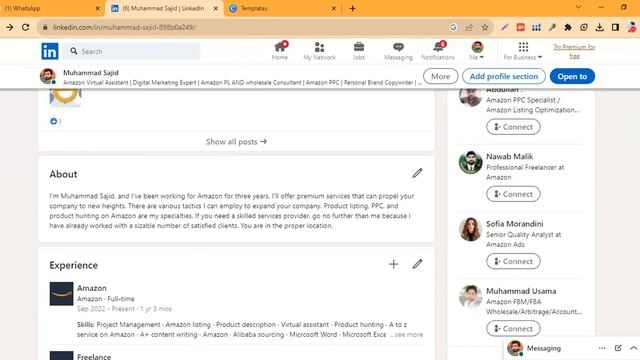Close the Templates tab
Screen dimensions: 640x360
(x=333, y=8)
